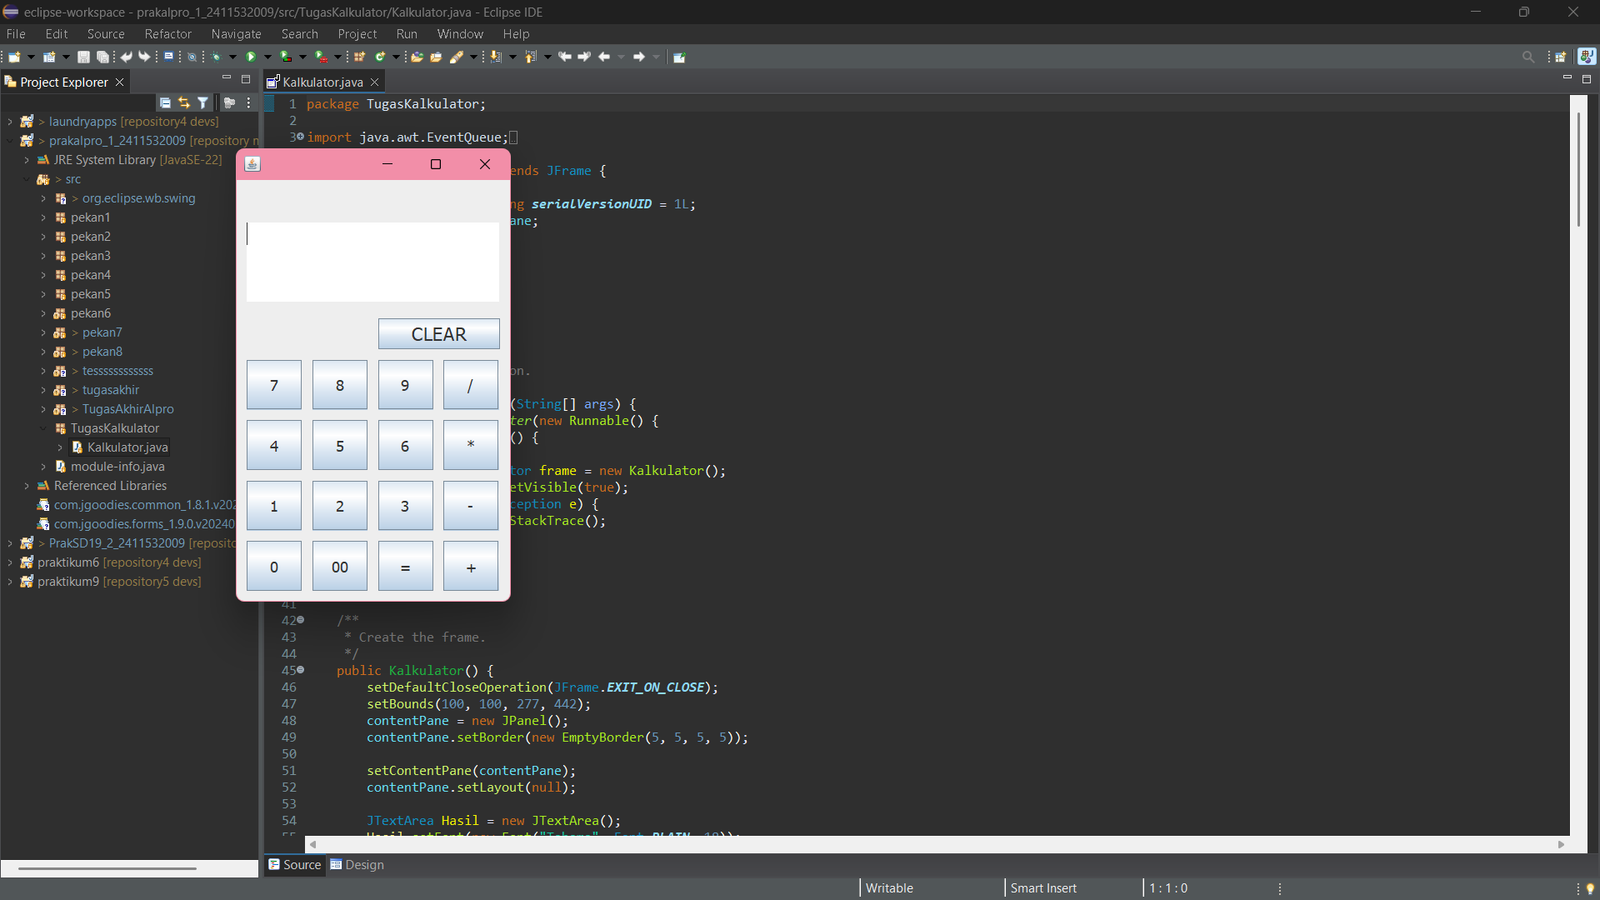The height and width of the screenshot is (900, 1600).
Task: Switch to the Design tab
Action: (357, 865)
